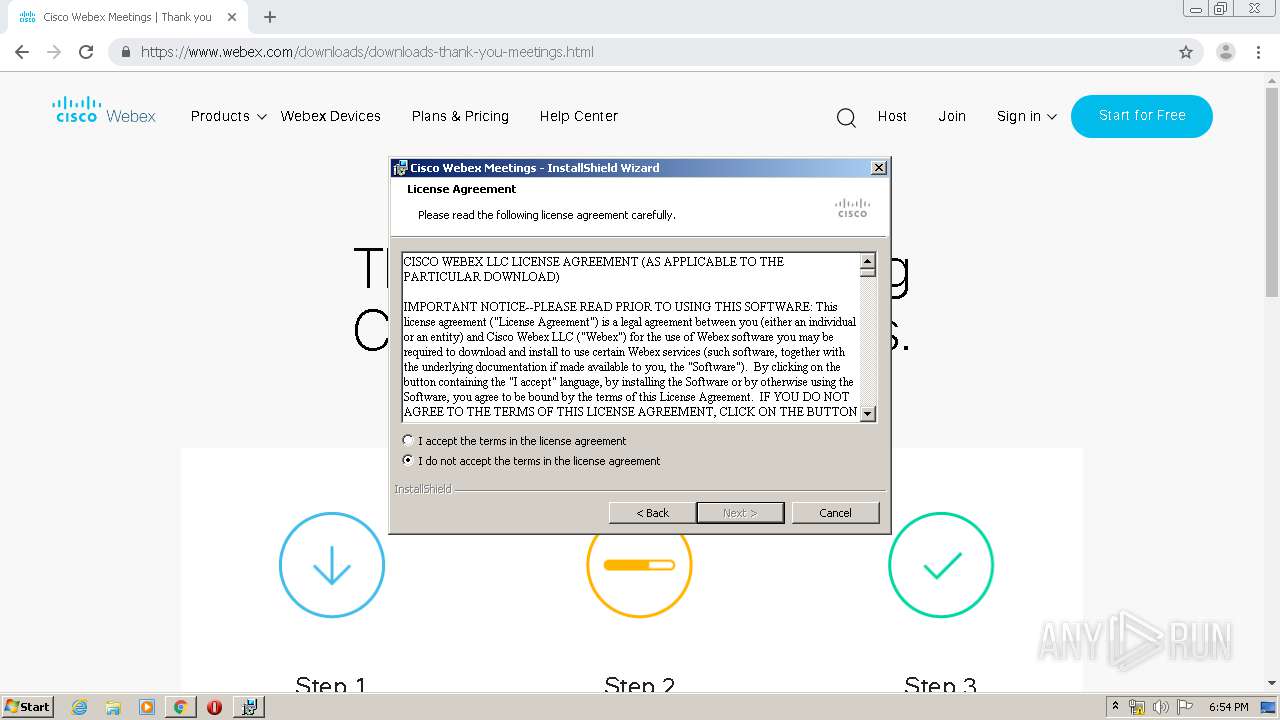This screenshot has height=720, width=1280.
Task: Close the InstallShield Wizard dialog
Action: [879, 168]
